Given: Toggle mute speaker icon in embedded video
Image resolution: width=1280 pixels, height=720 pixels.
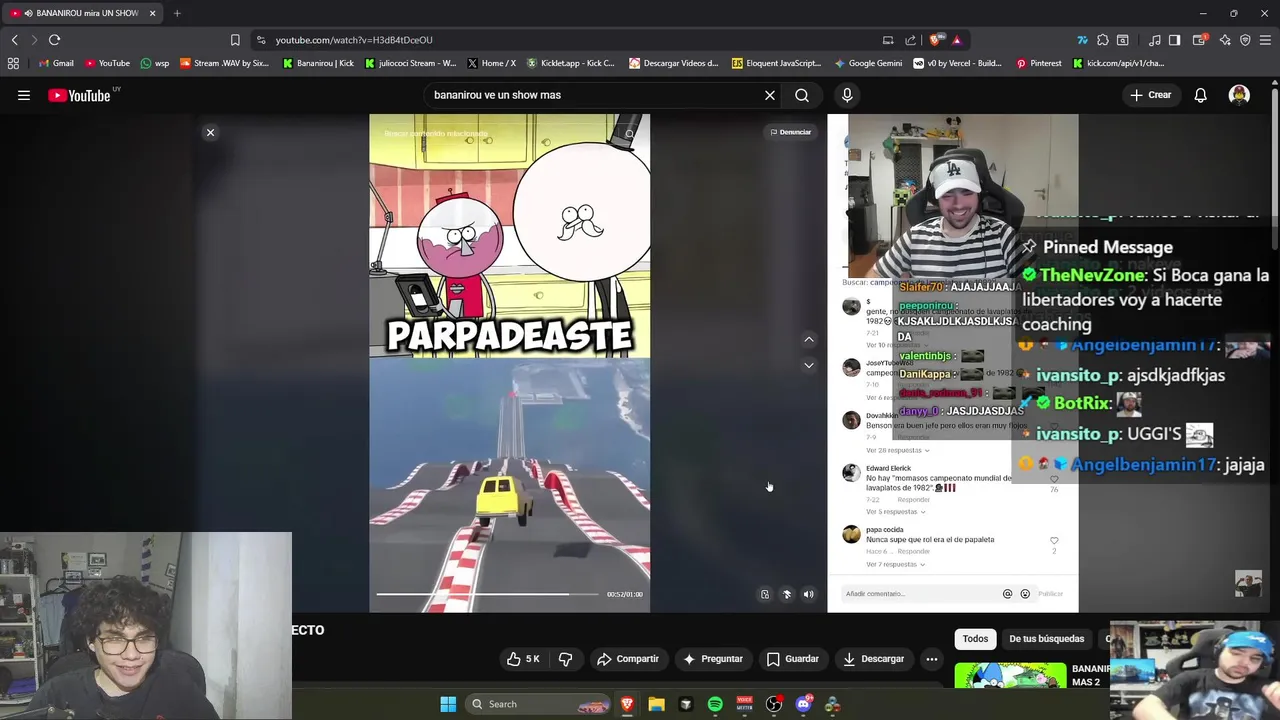Looking at the screenshot, I should [809, 594].
